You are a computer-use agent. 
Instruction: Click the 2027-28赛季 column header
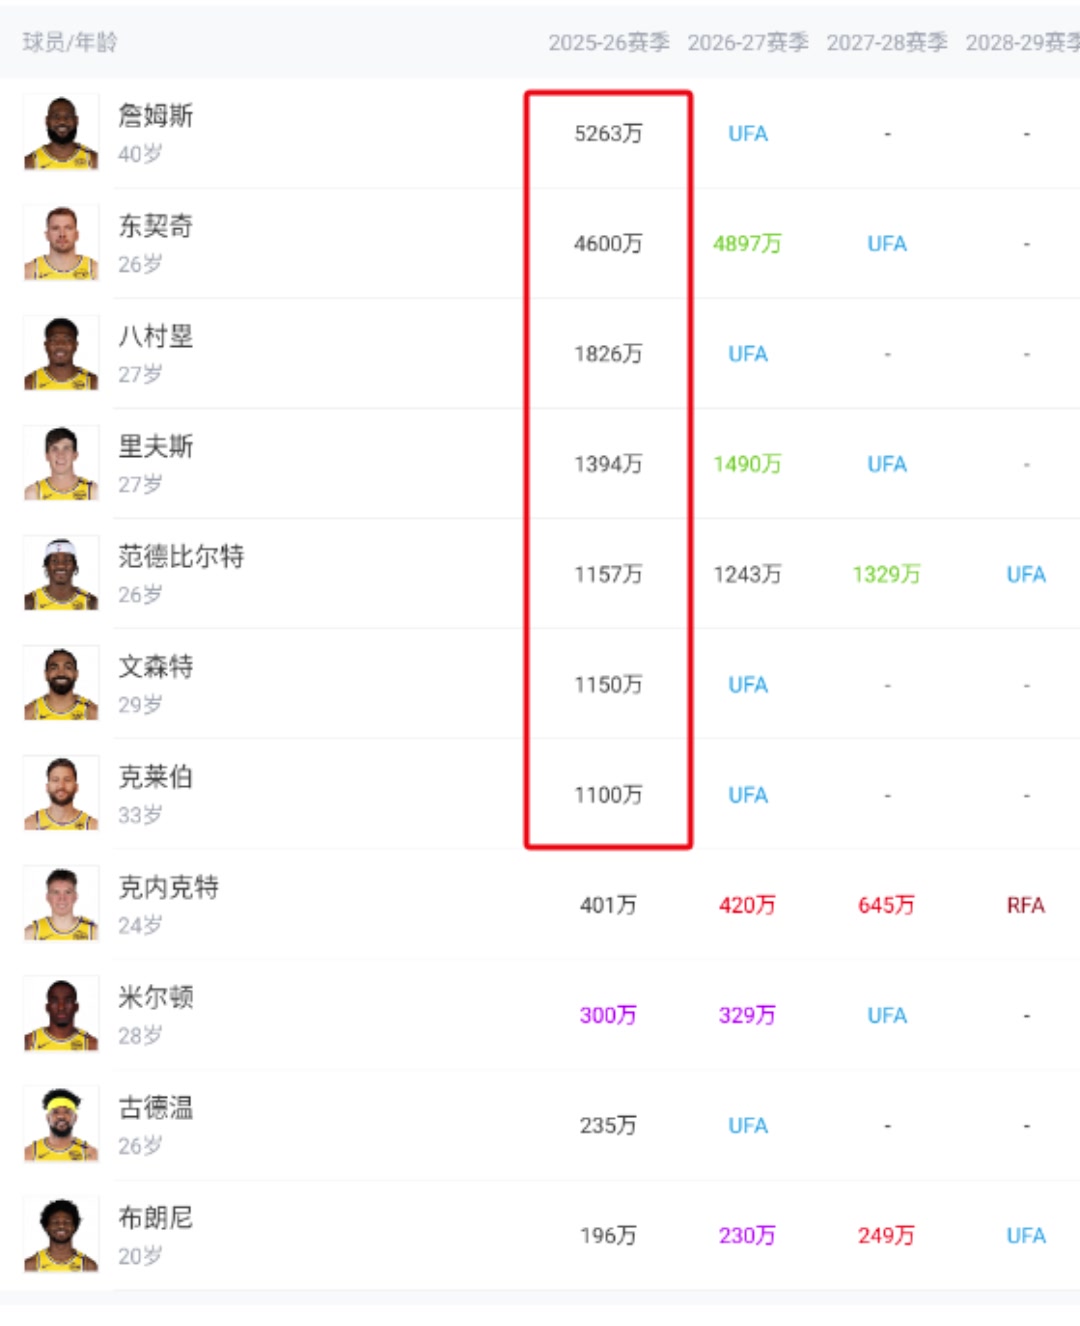pos(886,42)
